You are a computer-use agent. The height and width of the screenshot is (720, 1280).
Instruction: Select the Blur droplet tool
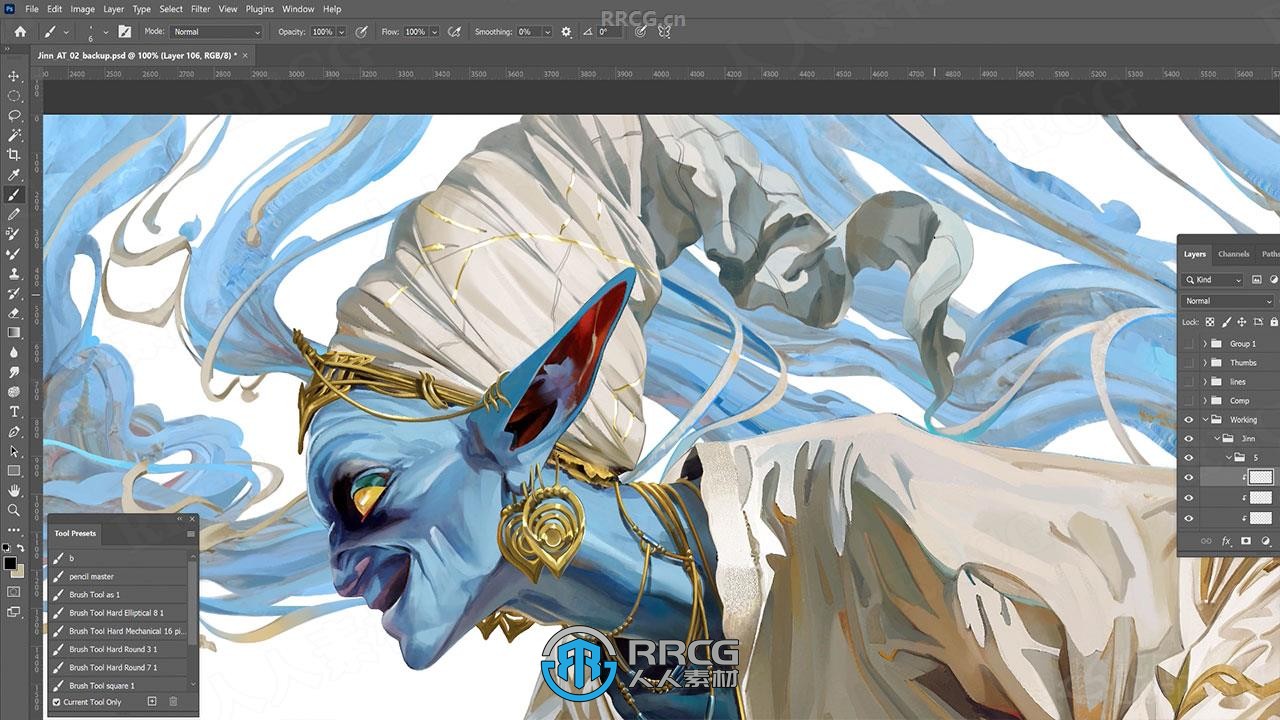14,352
